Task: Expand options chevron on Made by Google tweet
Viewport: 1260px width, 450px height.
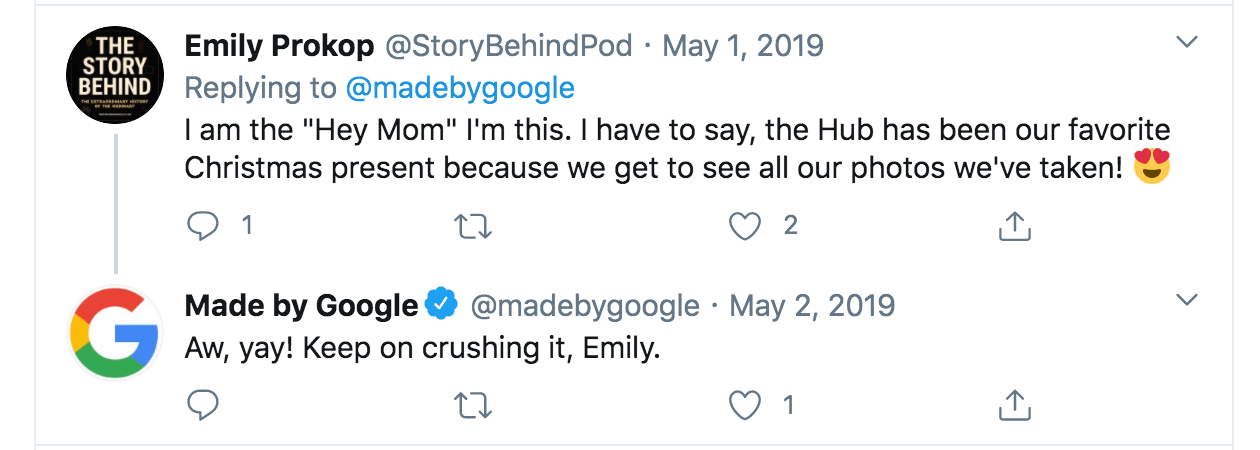Action: point(1187,300)
